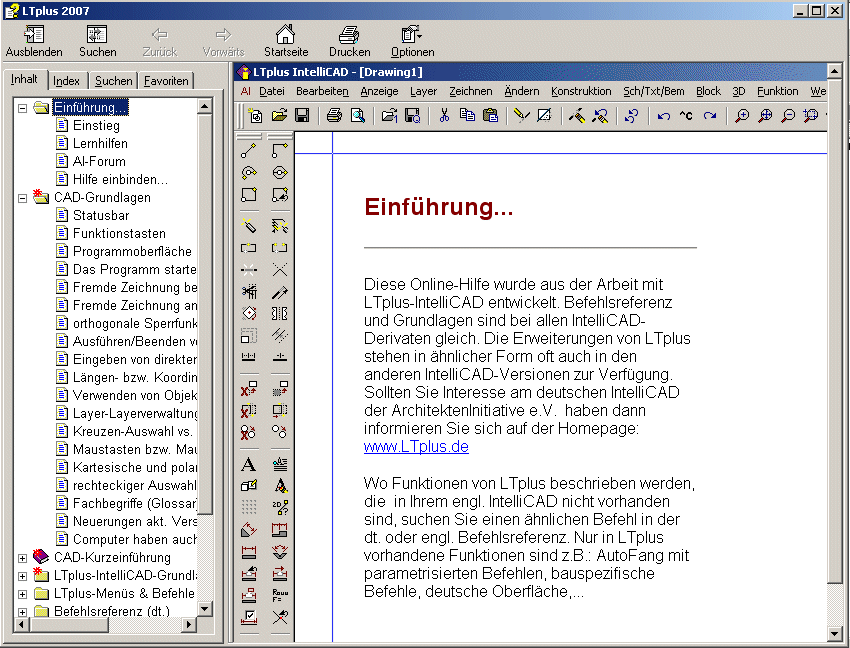Click the tree panel scroll-down arrow
This screenshot has width=850, height=648.
[x=204, y=609]
